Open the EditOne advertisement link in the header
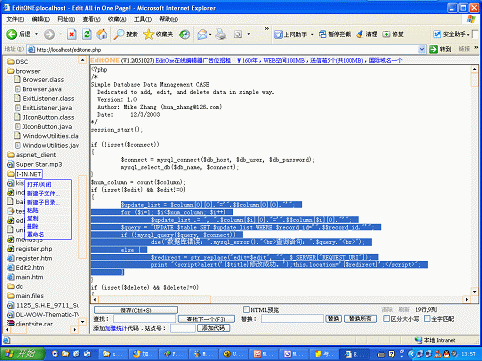The height and width of the screenshot is (361, 482). (279, 60)
